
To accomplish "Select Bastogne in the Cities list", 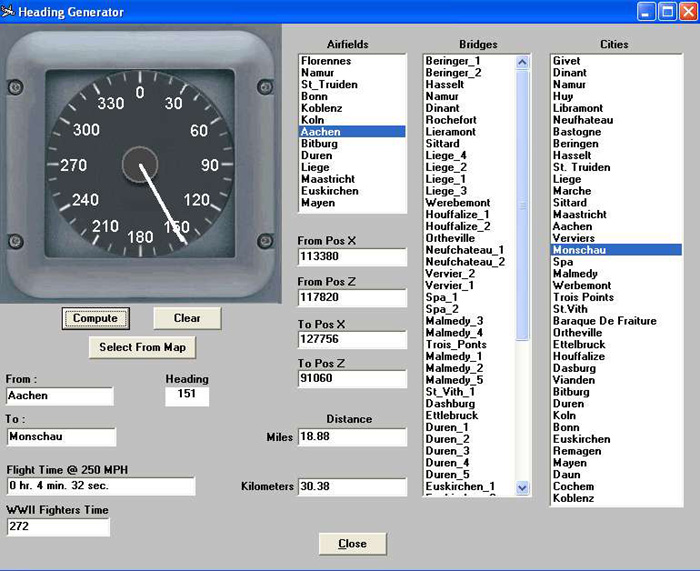I will [x=577, y=132].
